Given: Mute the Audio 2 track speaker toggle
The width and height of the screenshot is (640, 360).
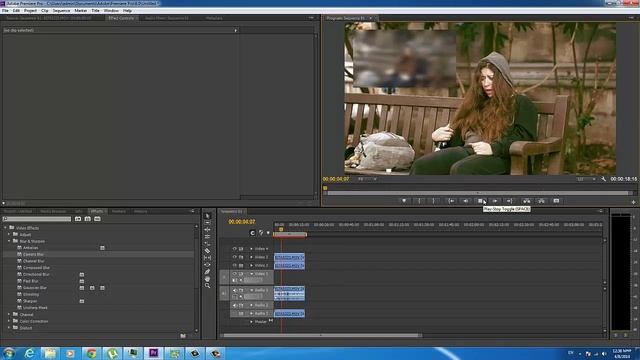Looking at the screenshot, I should tap(235, 305).
